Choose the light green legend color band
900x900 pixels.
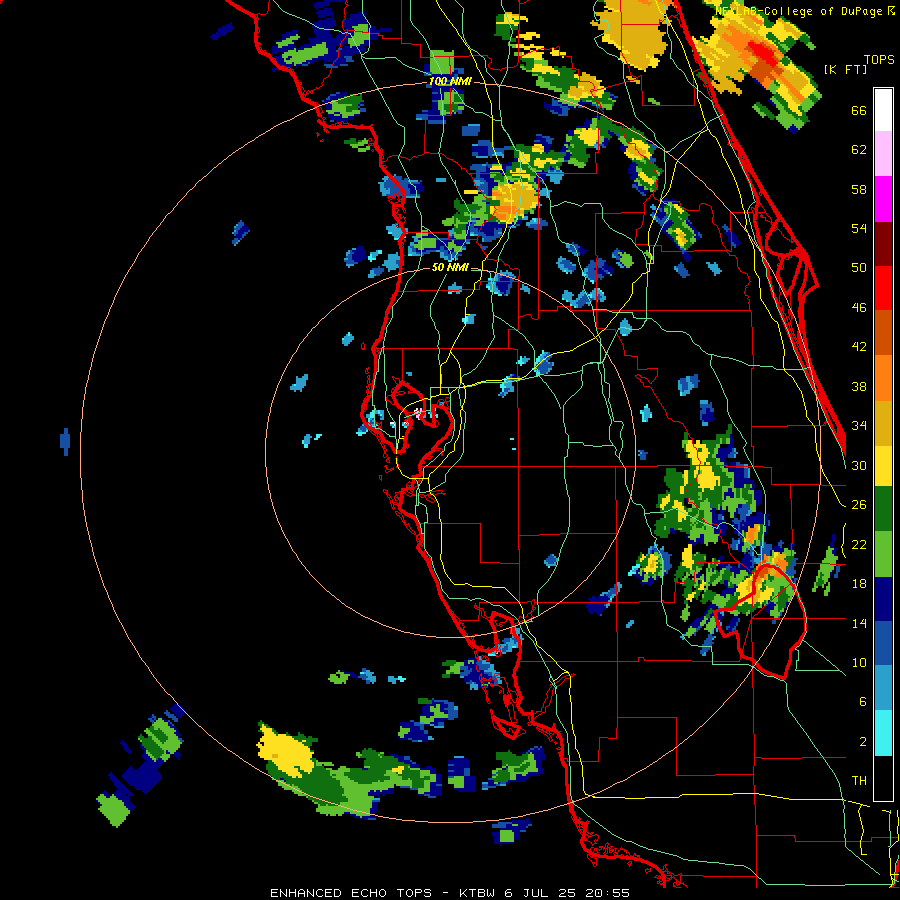click(x=883, y=554)
